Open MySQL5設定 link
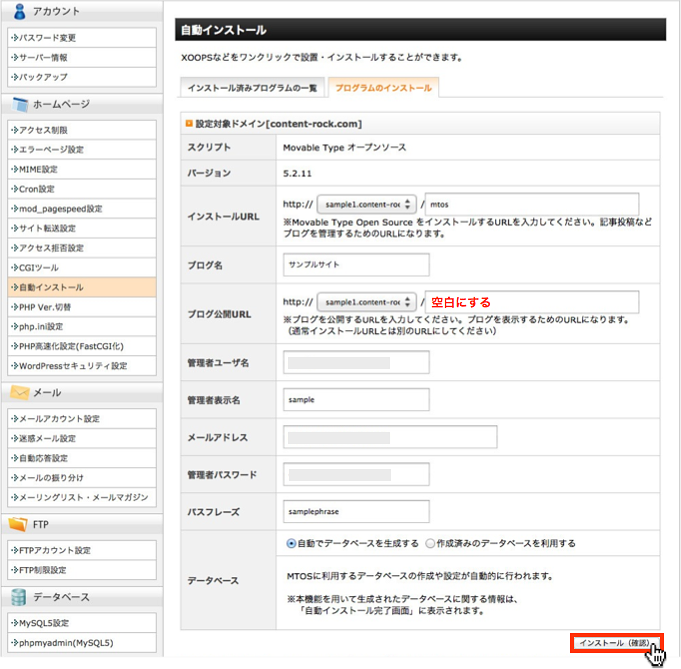The image size is (681, 669). pos(82,623)
